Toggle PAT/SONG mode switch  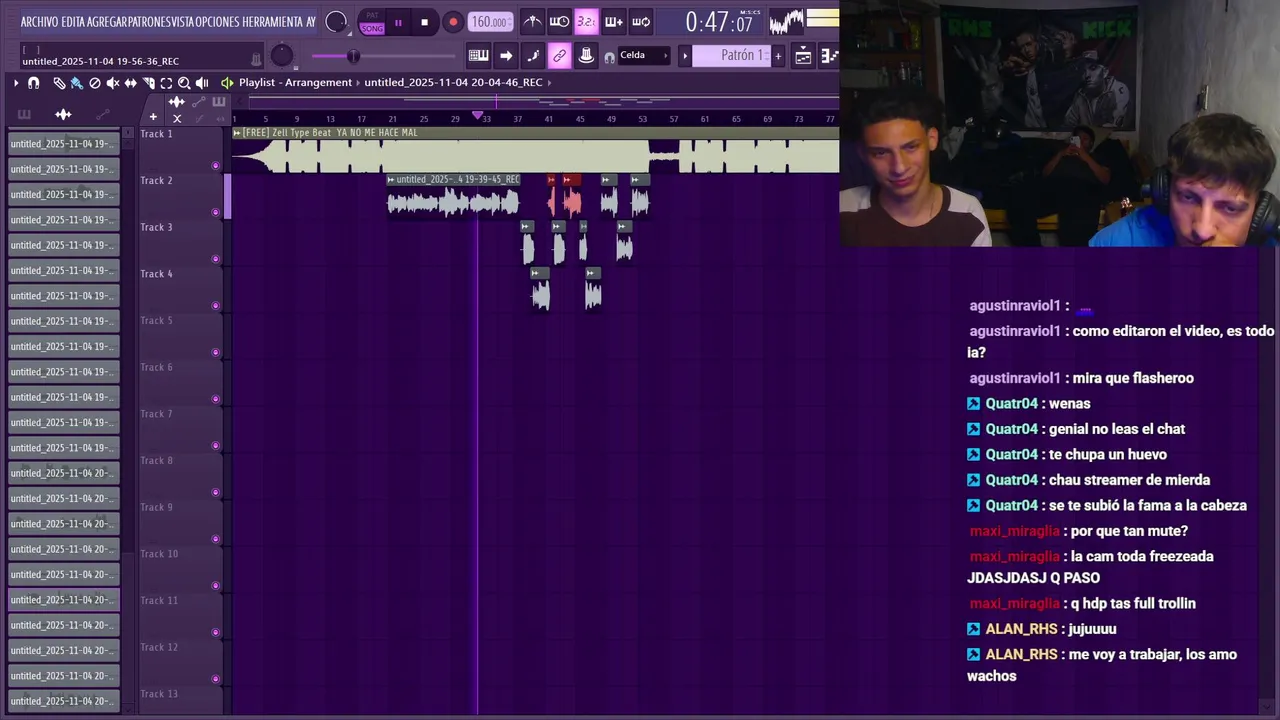[x=372, y=22]
